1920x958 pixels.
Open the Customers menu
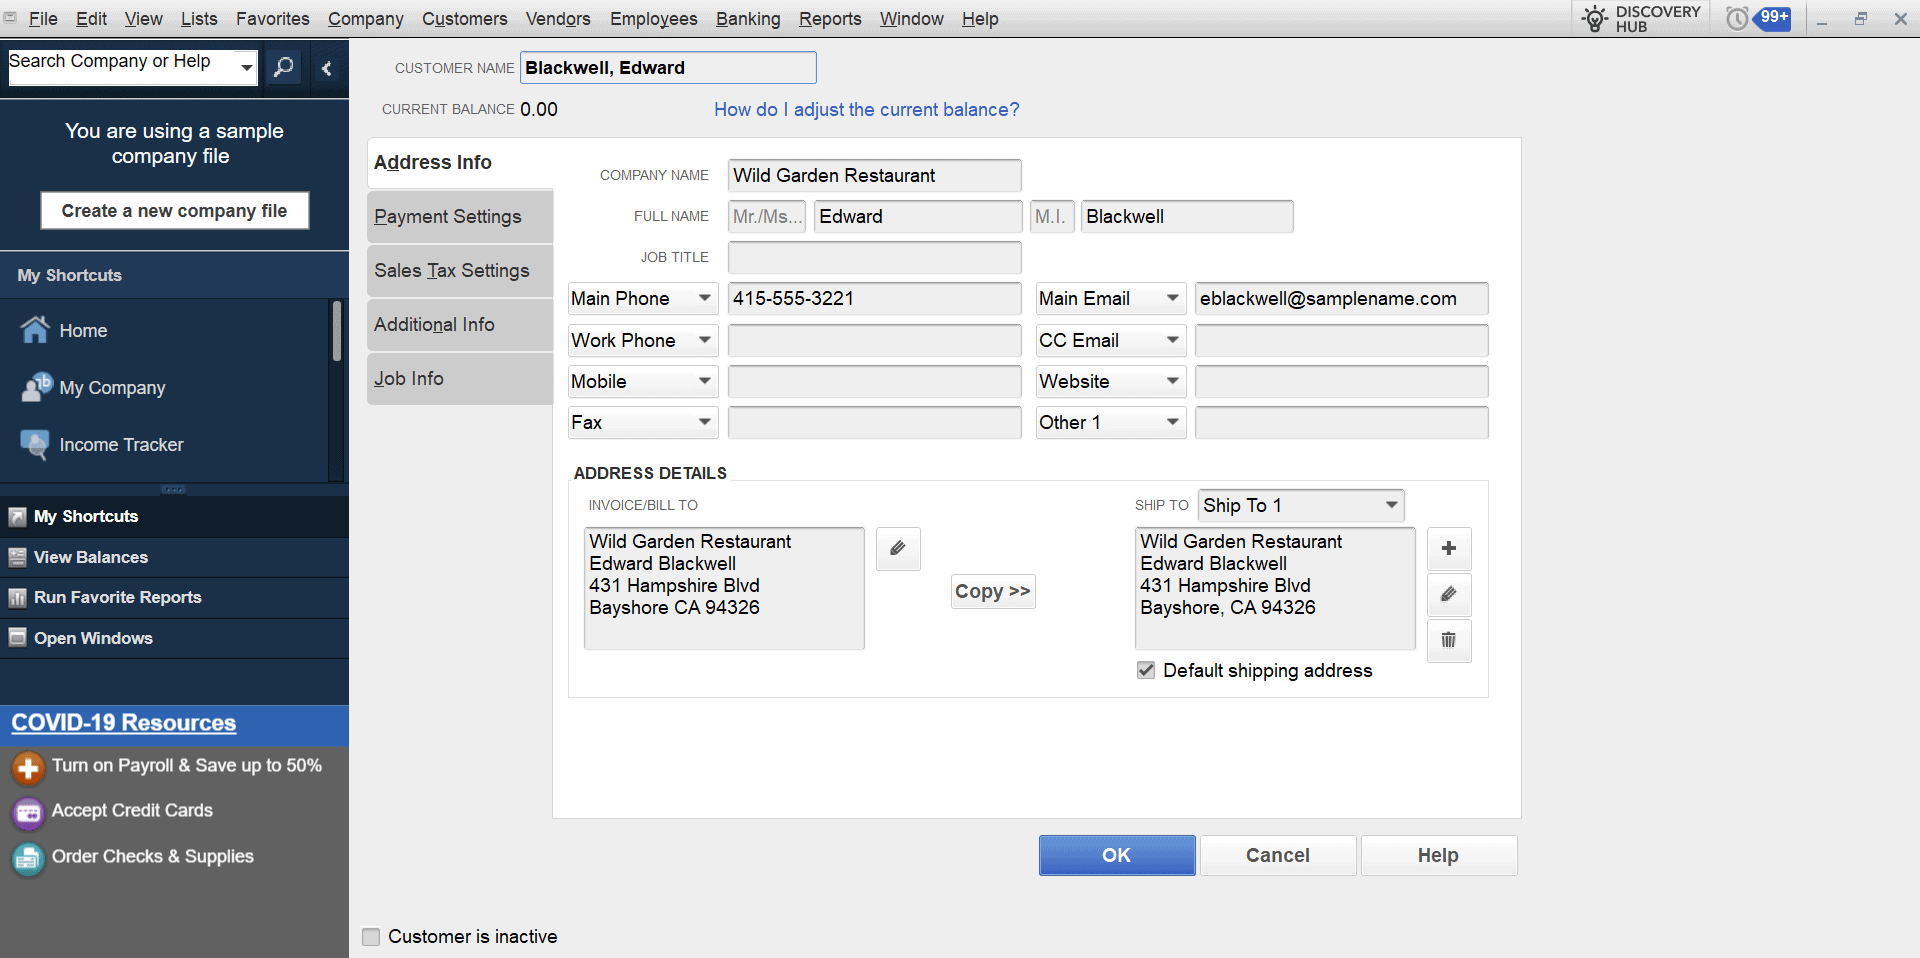tap(464, 18)
